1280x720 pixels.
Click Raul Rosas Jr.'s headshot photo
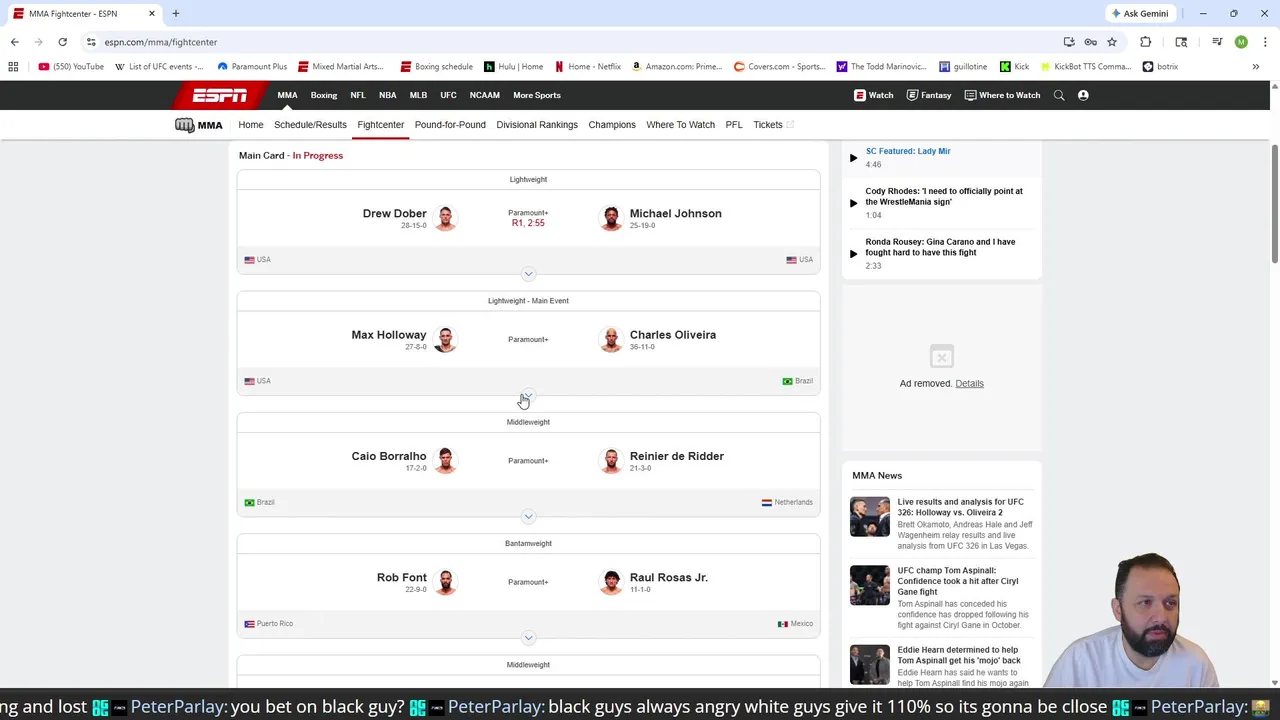pos(611,581)
